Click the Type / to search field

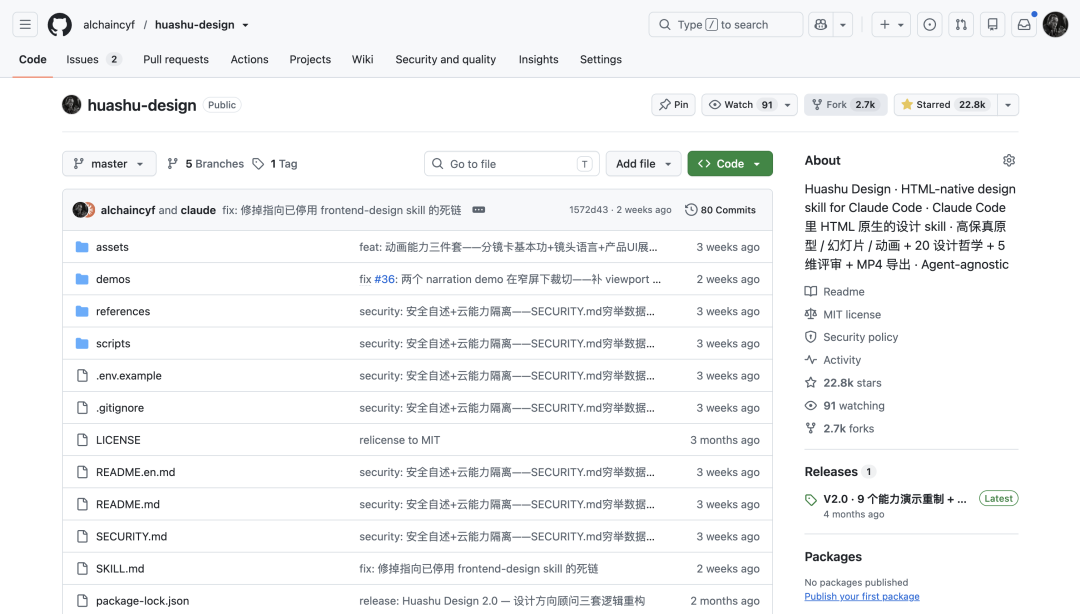click(x=725, y=25)
